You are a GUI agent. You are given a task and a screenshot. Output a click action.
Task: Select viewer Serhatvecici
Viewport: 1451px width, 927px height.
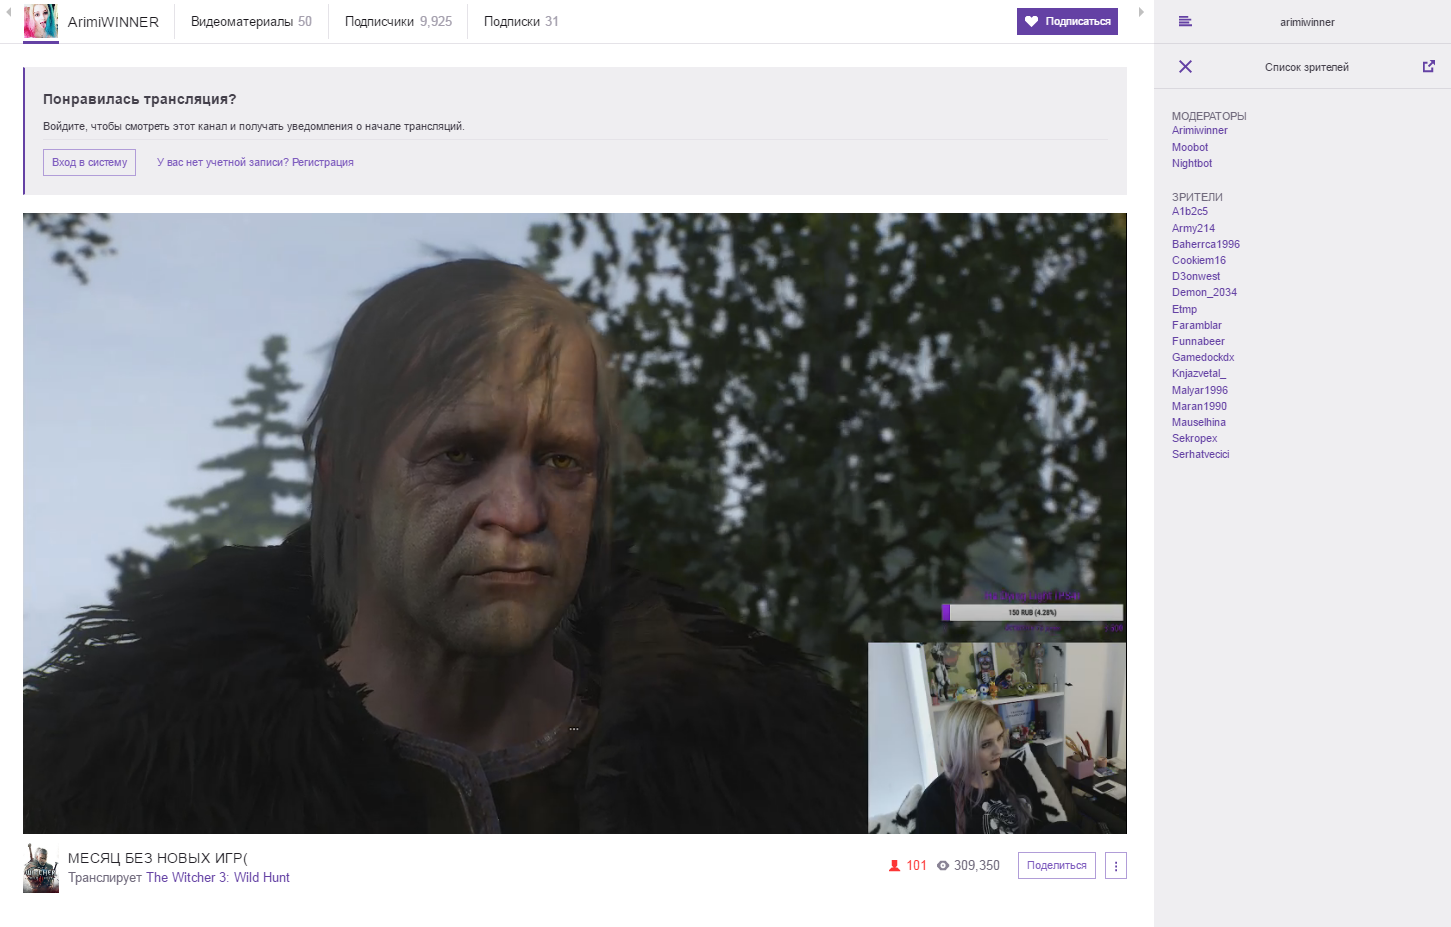click(1201, 454)
